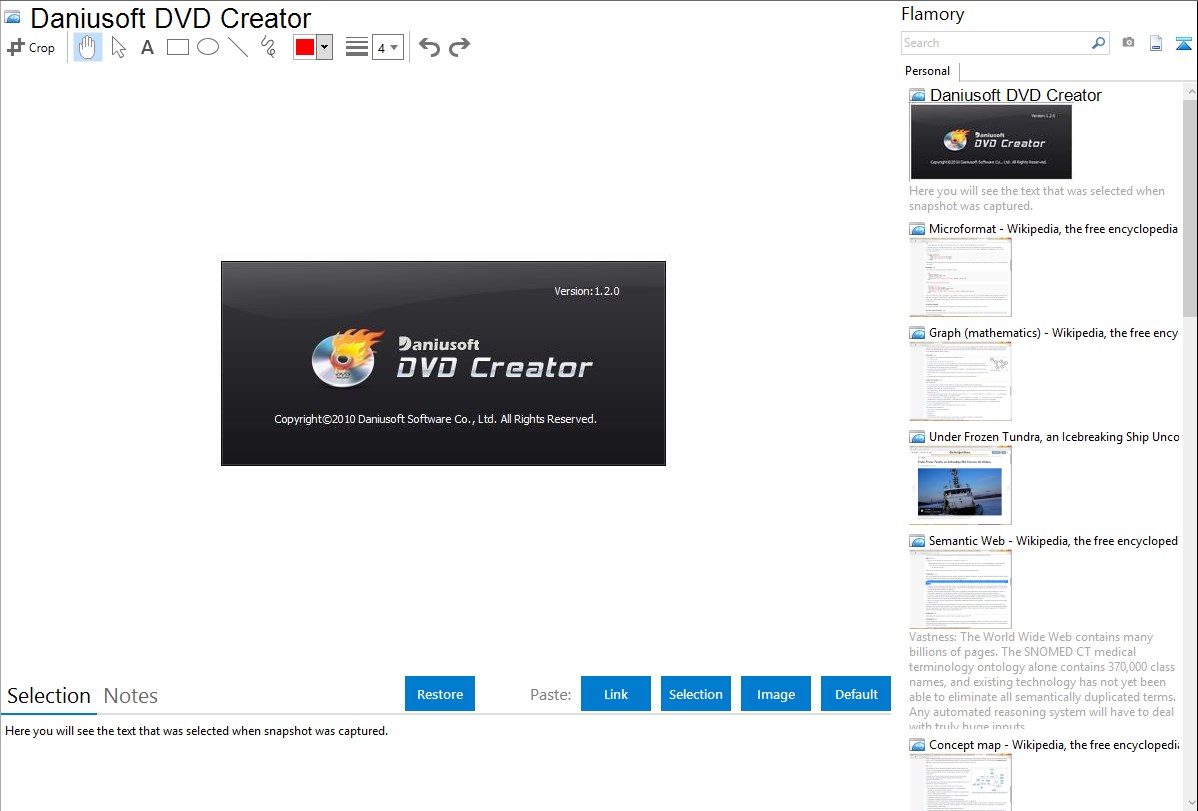The width and height of the screenshot is (1198, 811).
Task: Select the arrow pointer tool
Action: tap(118, 47)
